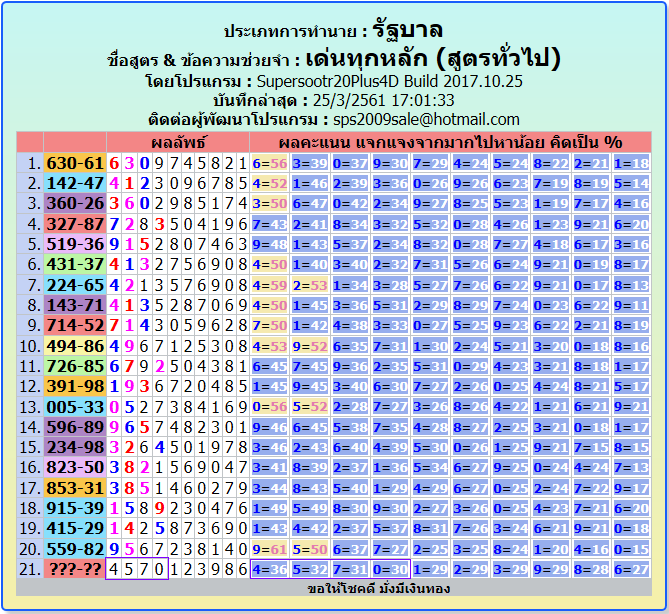
Task: Select the score cell 9=45 in row 12
Action: (310, 387)
